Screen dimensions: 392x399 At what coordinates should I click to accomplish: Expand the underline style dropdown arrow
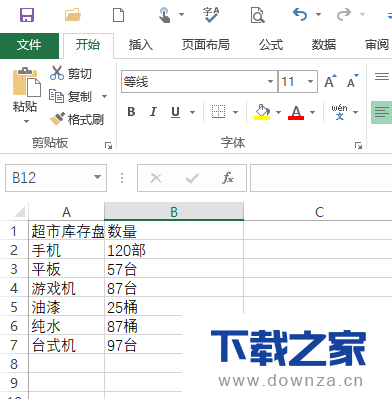tap(192, 112)
